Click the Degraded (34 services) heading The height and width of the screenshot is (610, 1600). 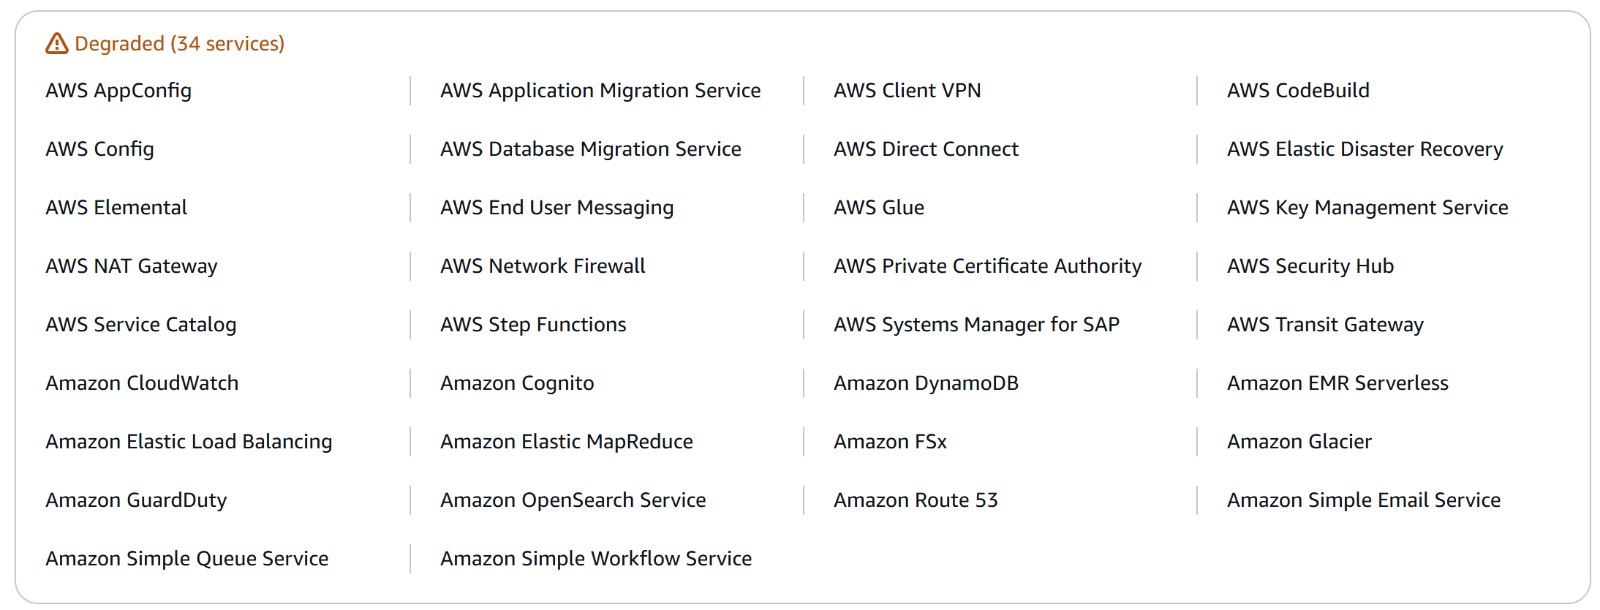click(x=179, y=44)
